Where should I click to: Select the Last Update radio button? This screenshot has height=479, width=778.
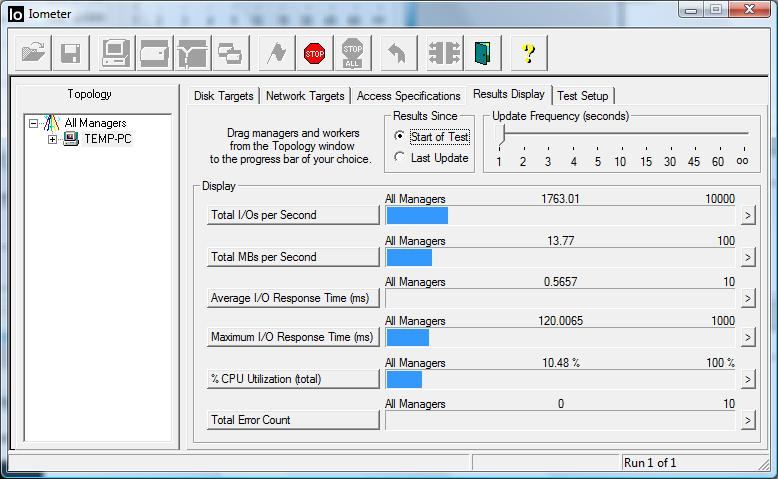coord(399,157)
